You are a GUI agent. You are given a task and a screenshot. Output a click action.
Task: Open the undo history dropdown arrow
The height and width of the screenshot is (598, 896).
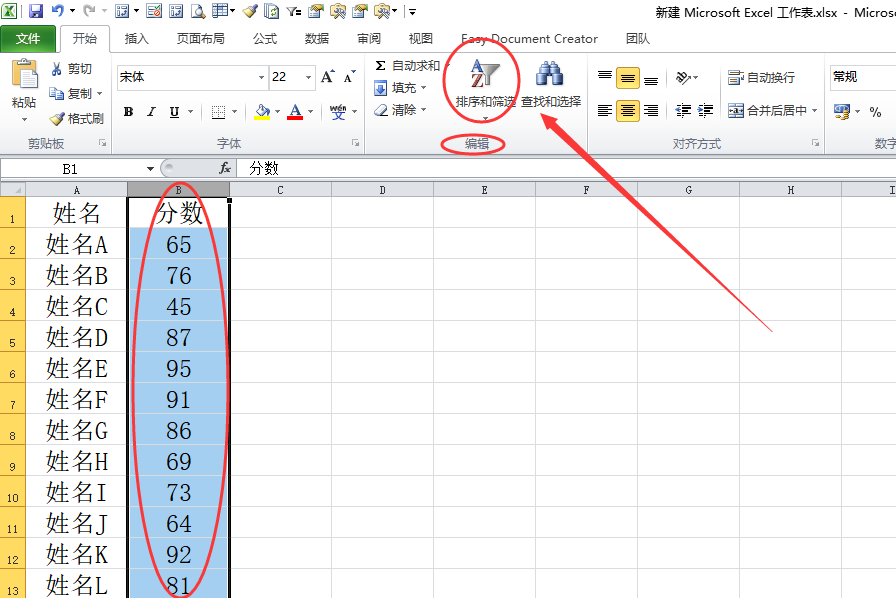point(72,10)
